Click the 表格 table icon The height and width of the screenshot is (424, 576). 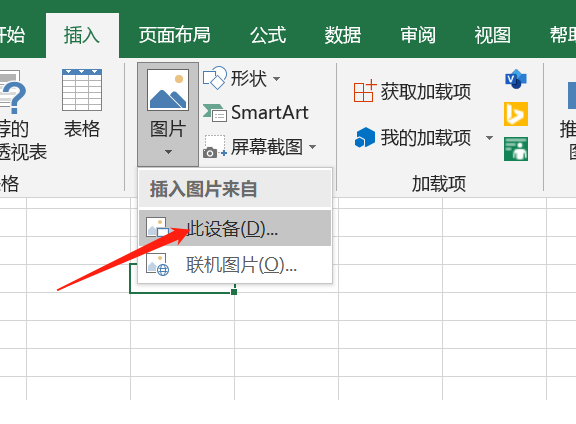coord(82,90)
